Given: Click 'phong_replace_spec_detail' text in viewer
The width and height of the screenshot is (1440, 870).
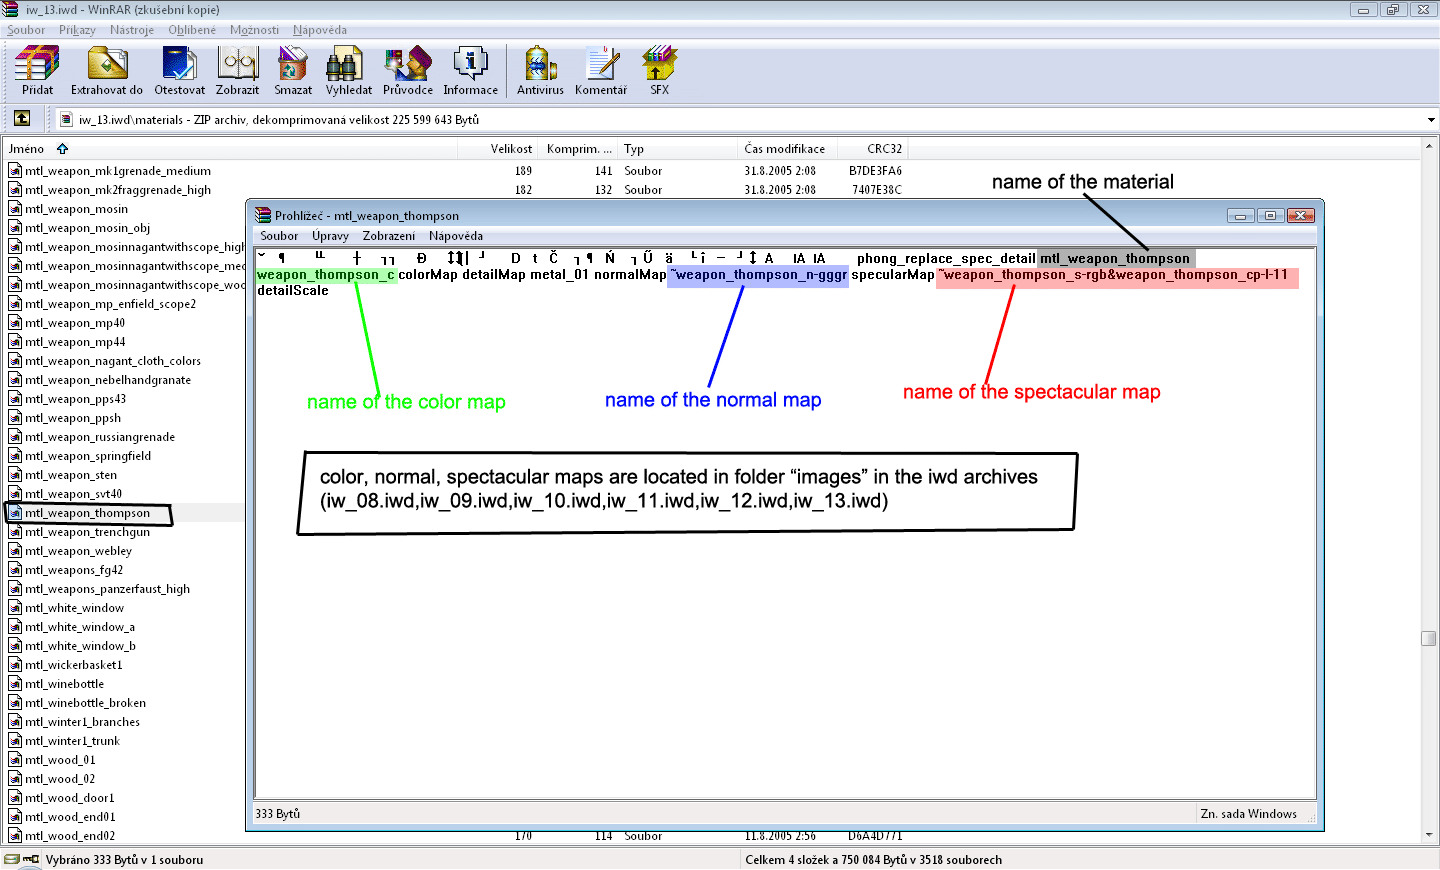Looking at the screenshot, I should [x=946, y=259].
